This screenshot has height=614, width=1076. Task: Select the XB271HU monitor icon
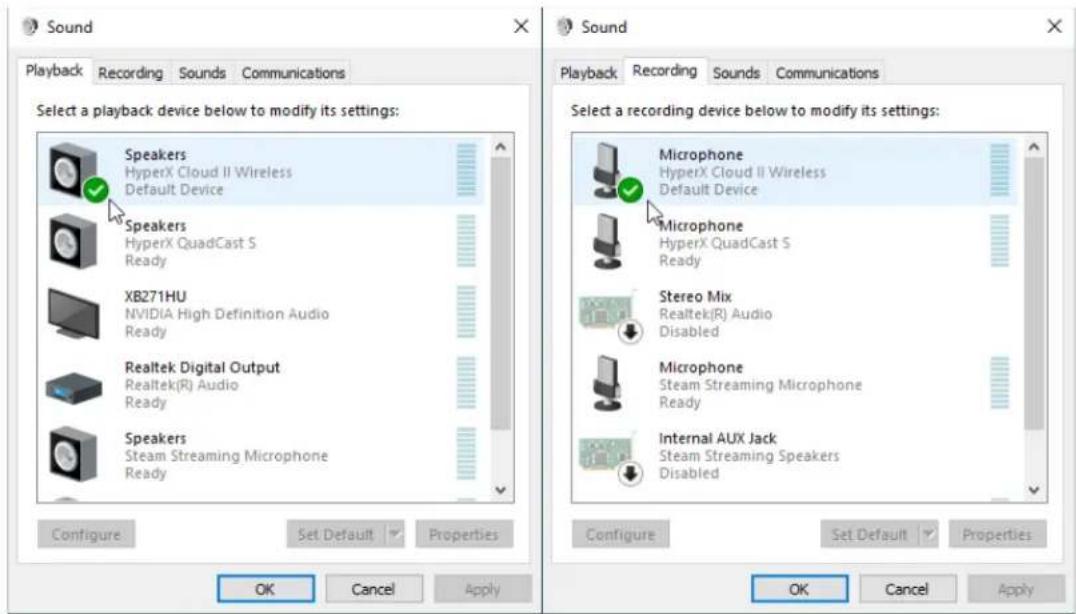73,314
